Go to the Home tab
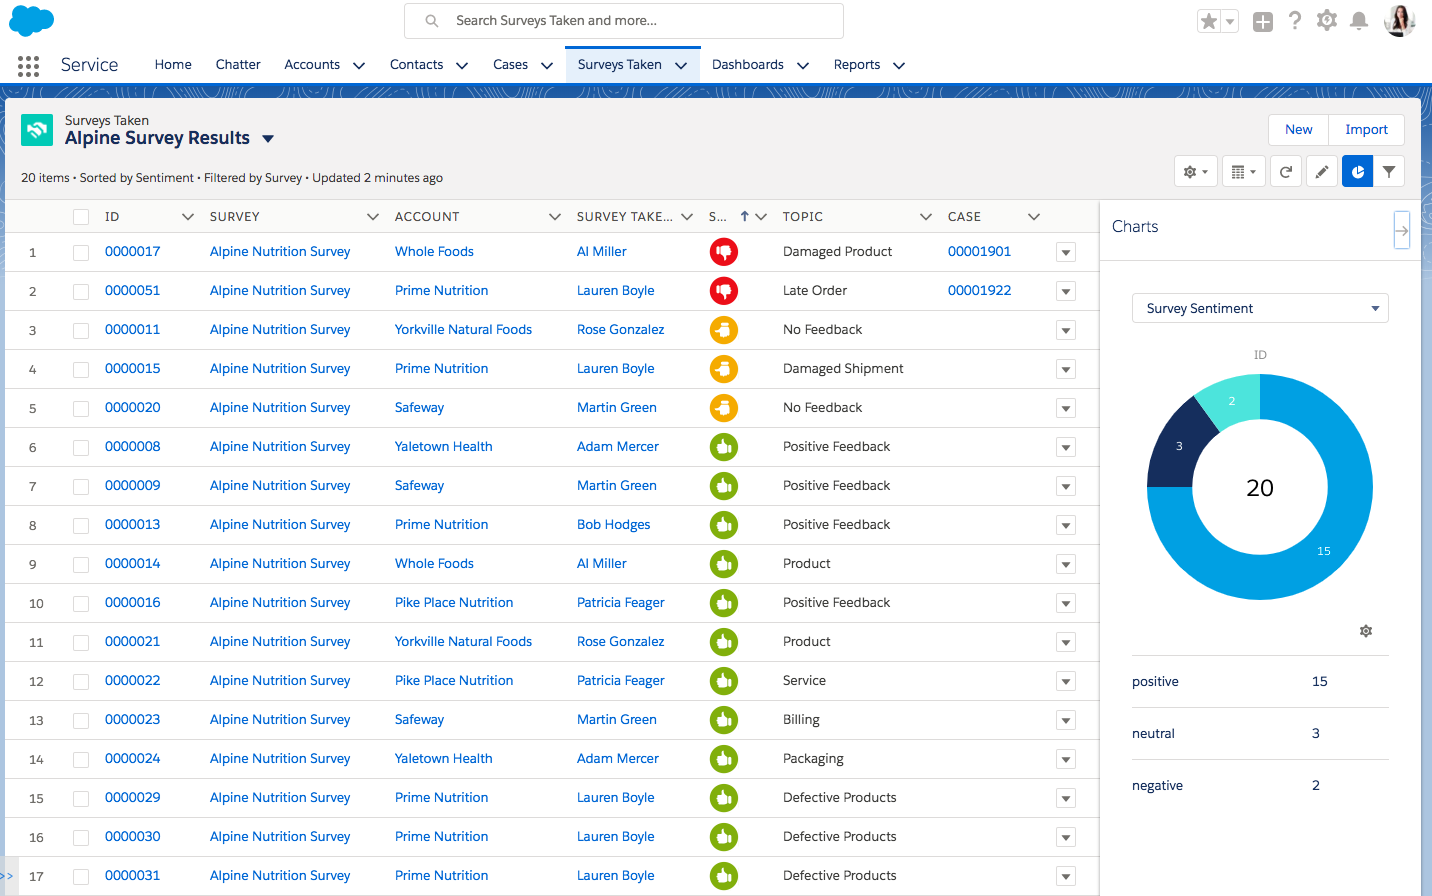Screen dimensions: 1432x896 tap(173, 65)
